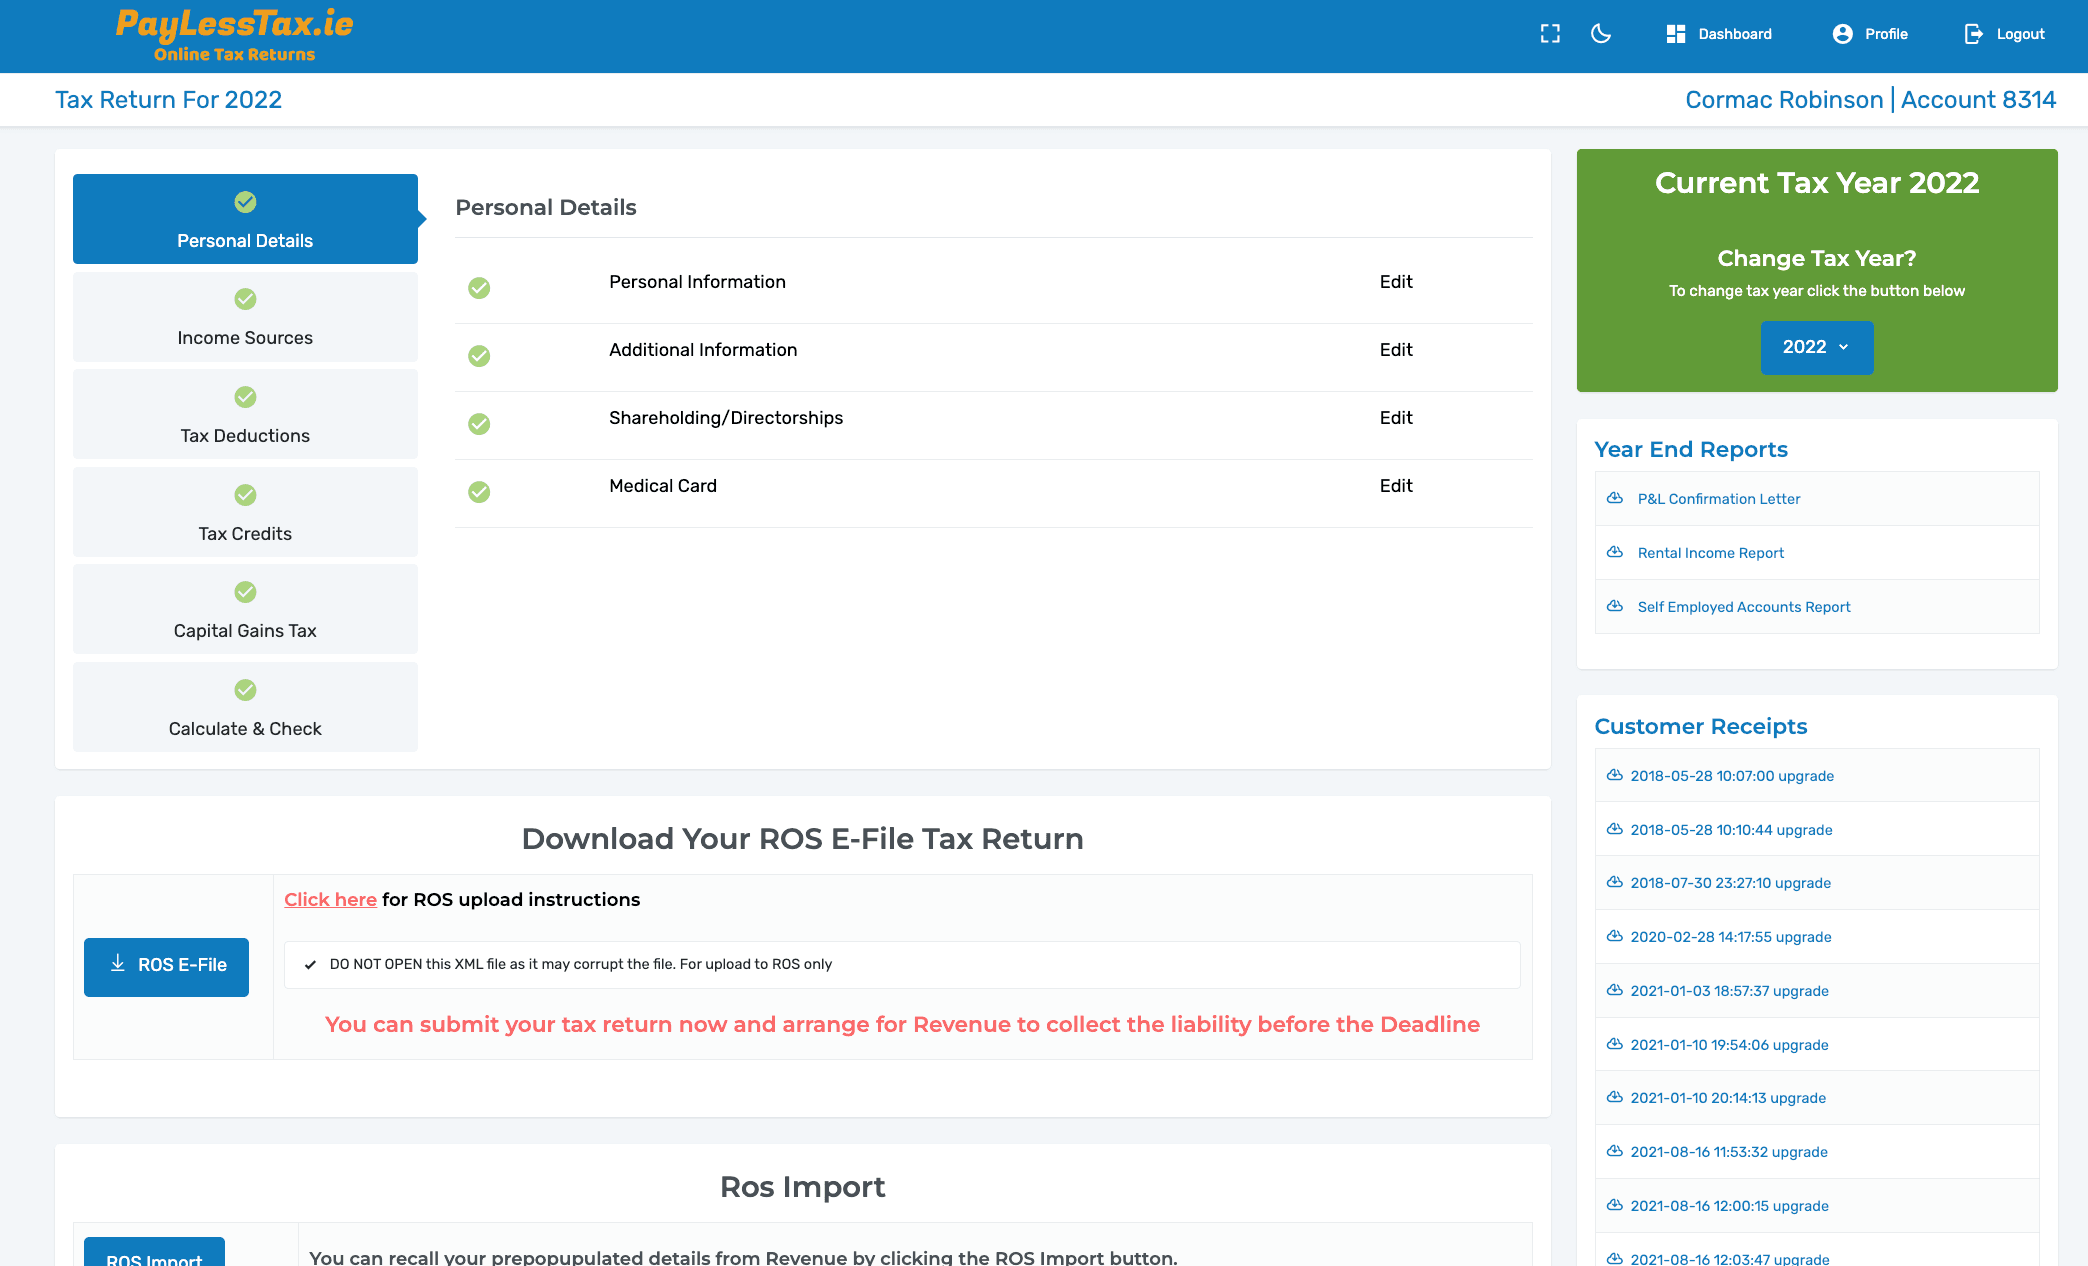2088x1266 pixels.
Task: Download the Self Employed Accounts Report
Action: [x=1743, y=607]
